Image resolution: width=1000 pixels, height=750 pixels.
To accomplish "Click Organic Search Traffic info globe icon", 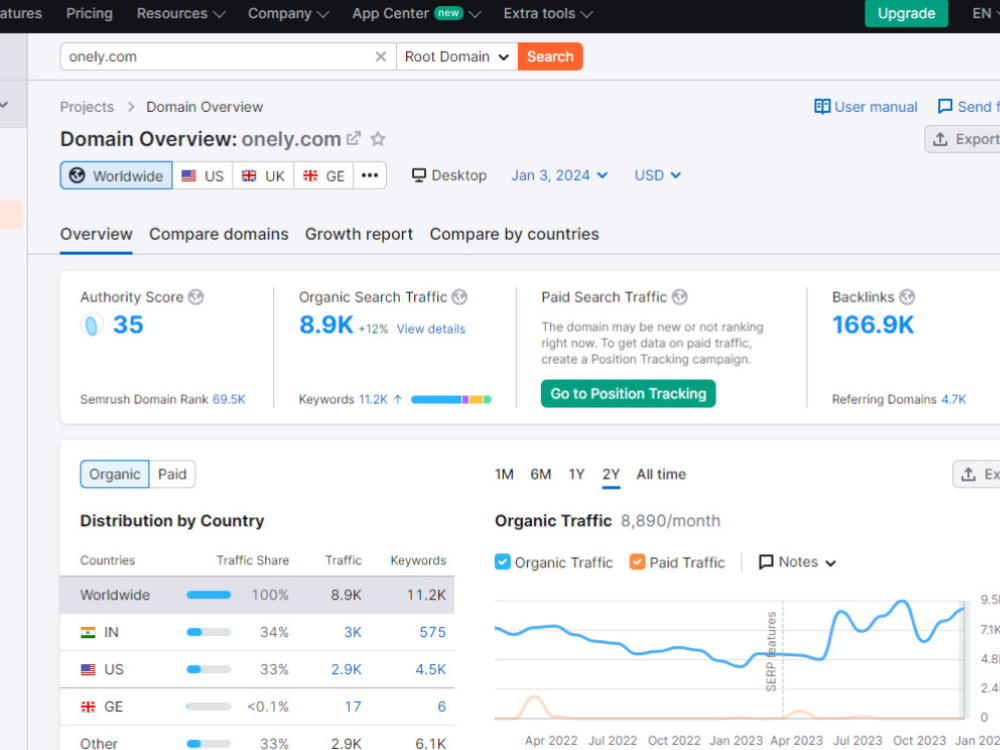I will (459, 297).
